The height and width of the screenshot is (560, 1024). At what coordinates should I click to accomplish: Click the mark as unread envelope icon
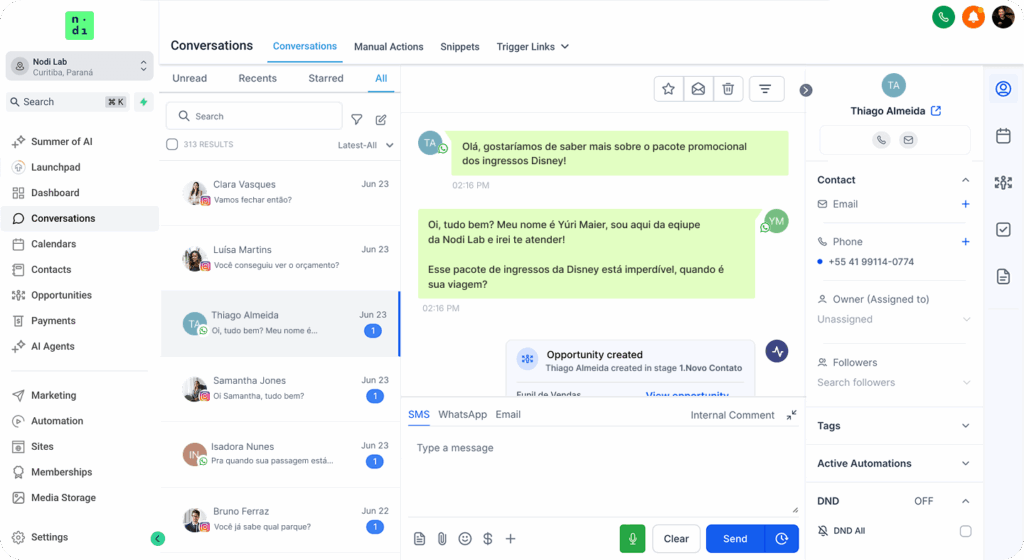tap(698, 89)
